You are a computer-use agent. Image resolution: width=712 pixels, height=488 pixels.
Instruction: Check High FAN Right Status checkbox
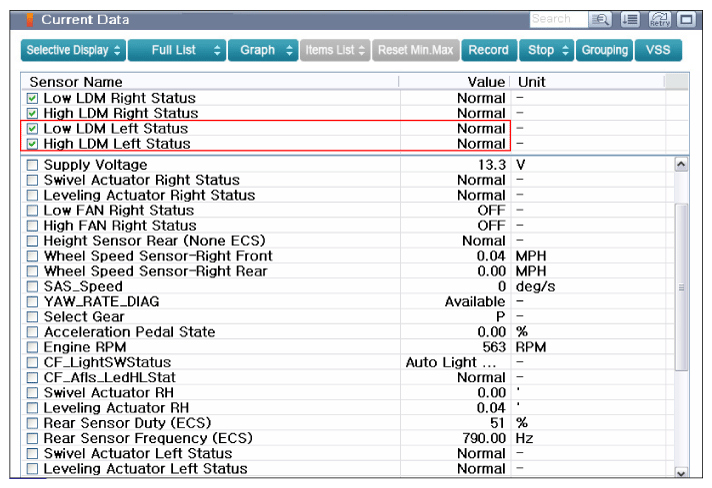[32, 226]
